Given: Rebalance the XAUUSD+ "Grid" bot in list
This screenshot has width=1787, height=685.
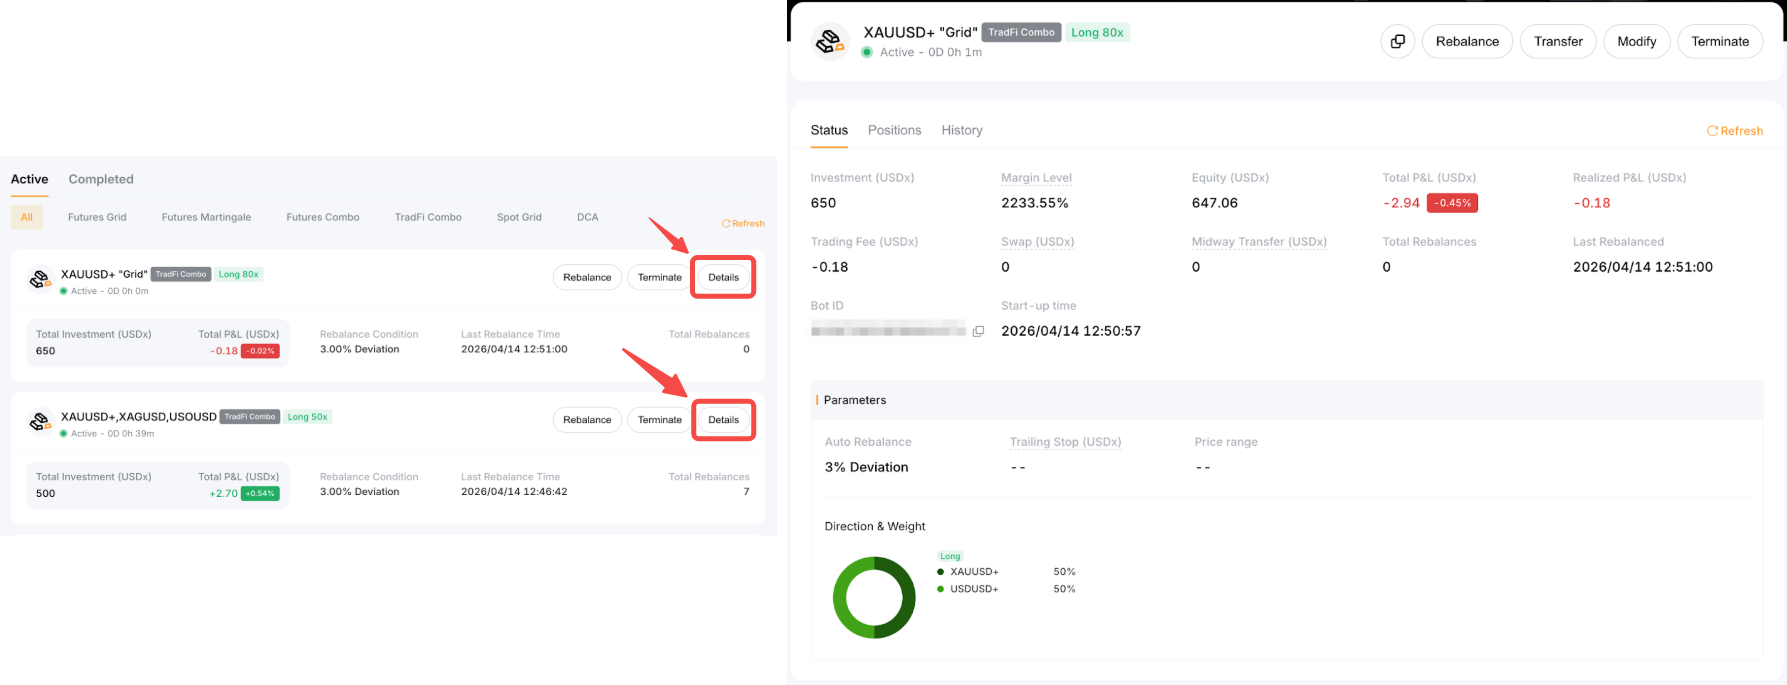Looking at the screenshot, I should click(587, 277).
